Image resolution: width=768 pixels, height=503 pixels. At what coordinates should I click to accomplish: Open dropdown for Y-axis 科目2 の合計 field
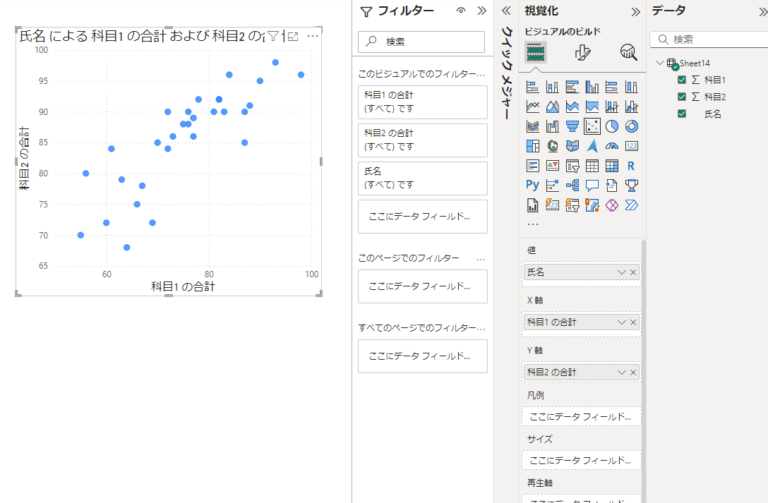[x=622, y=372]
